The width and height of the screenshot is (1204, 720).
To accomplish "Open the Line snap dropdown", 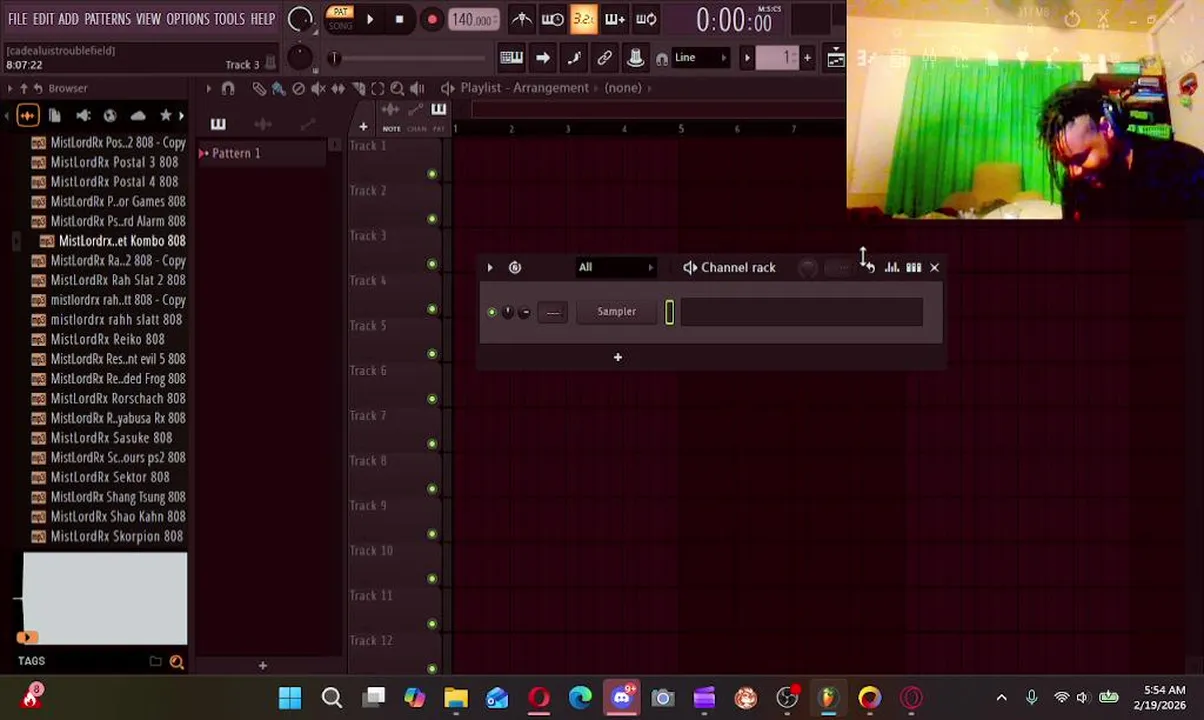I will [x=698, y=58].
